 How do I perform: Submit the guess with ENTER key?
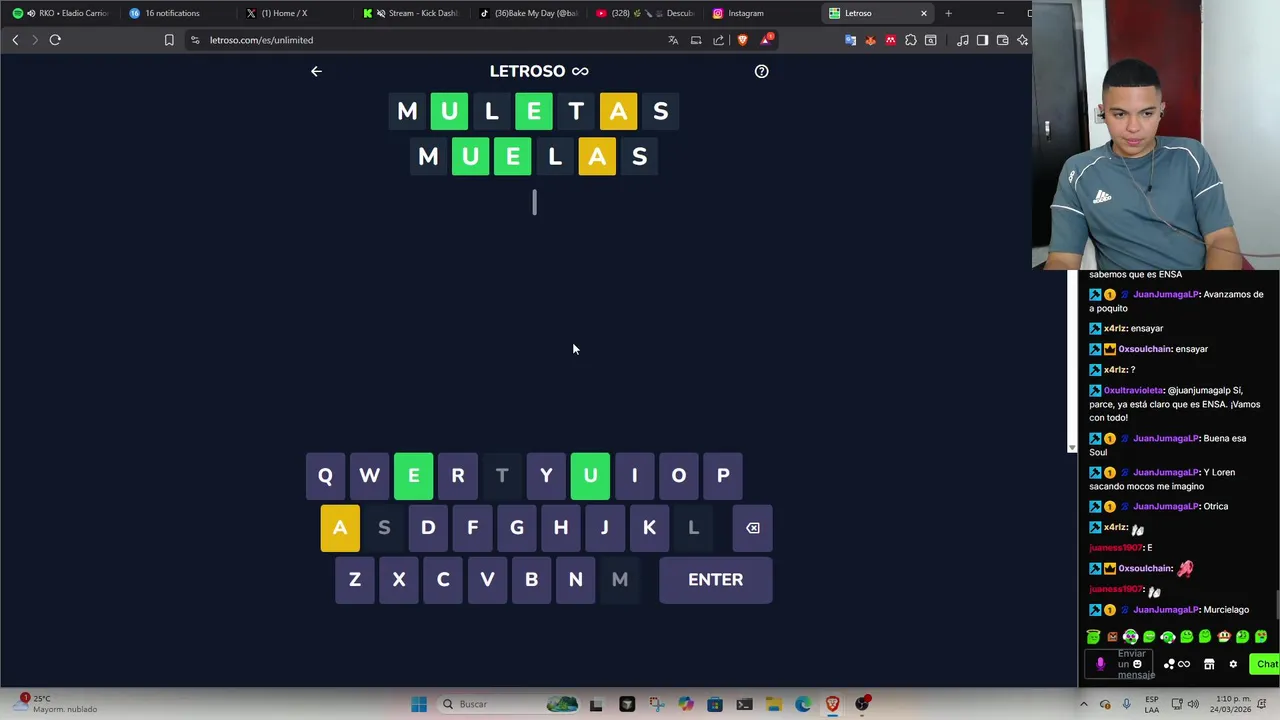click(x=715, y=580)
